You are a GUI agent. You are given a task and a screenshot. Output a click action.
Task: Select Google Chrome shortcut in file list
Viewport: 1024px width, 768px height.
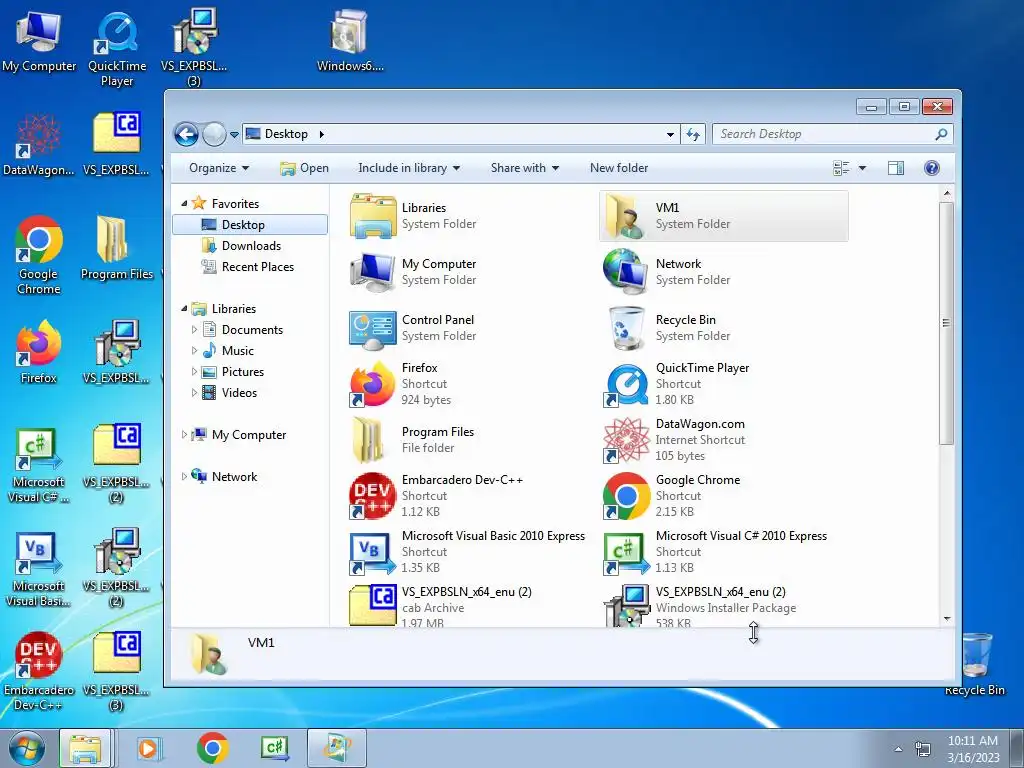click(625, 496)
